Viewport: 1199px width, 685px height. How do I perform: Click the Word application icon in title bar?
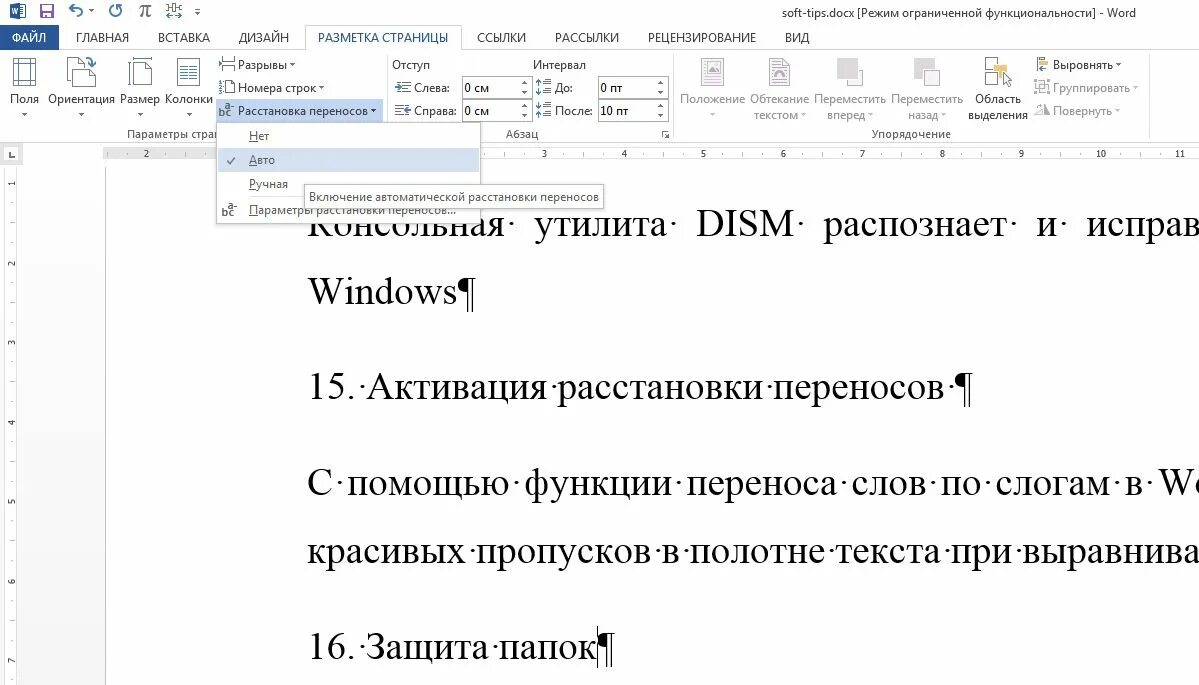click(x=17, y=11)
